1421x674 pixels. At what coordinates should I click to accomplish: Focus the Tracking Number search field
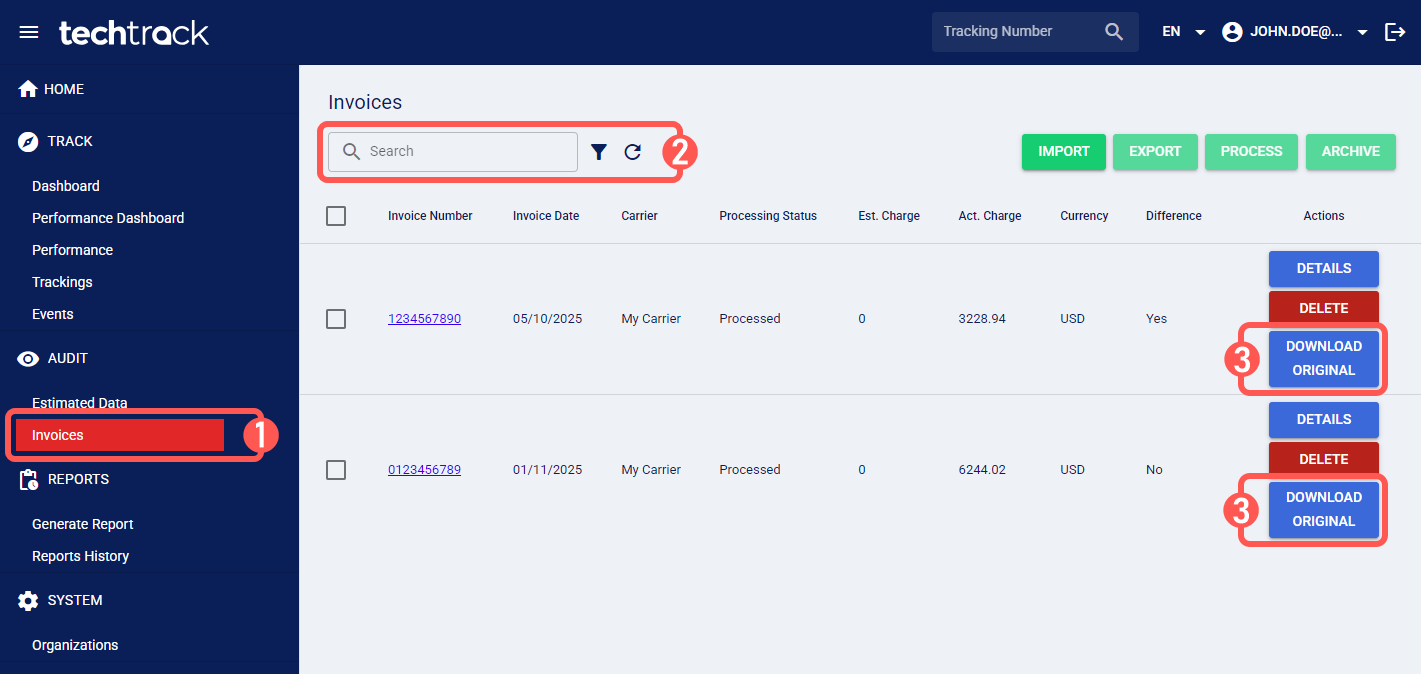1018,32
